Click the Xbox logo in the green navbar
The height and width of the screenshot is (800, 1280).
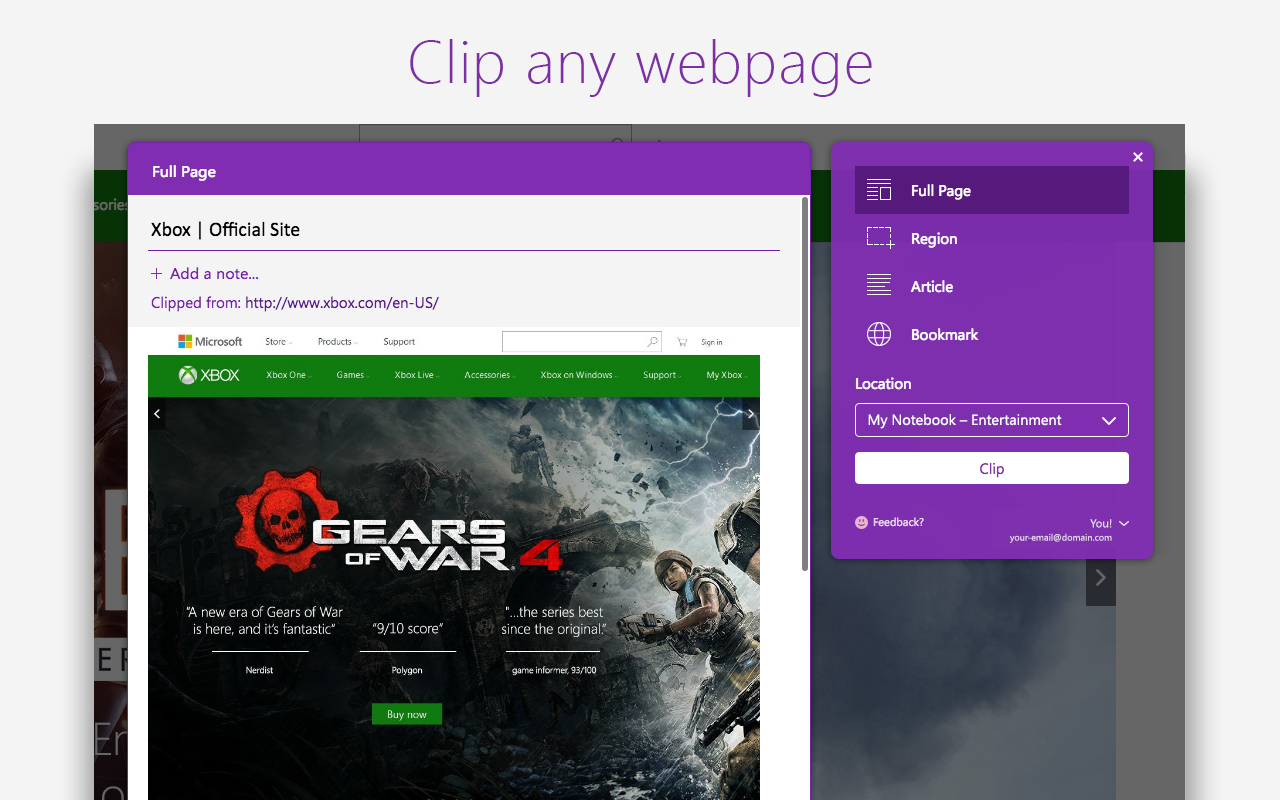208,375
